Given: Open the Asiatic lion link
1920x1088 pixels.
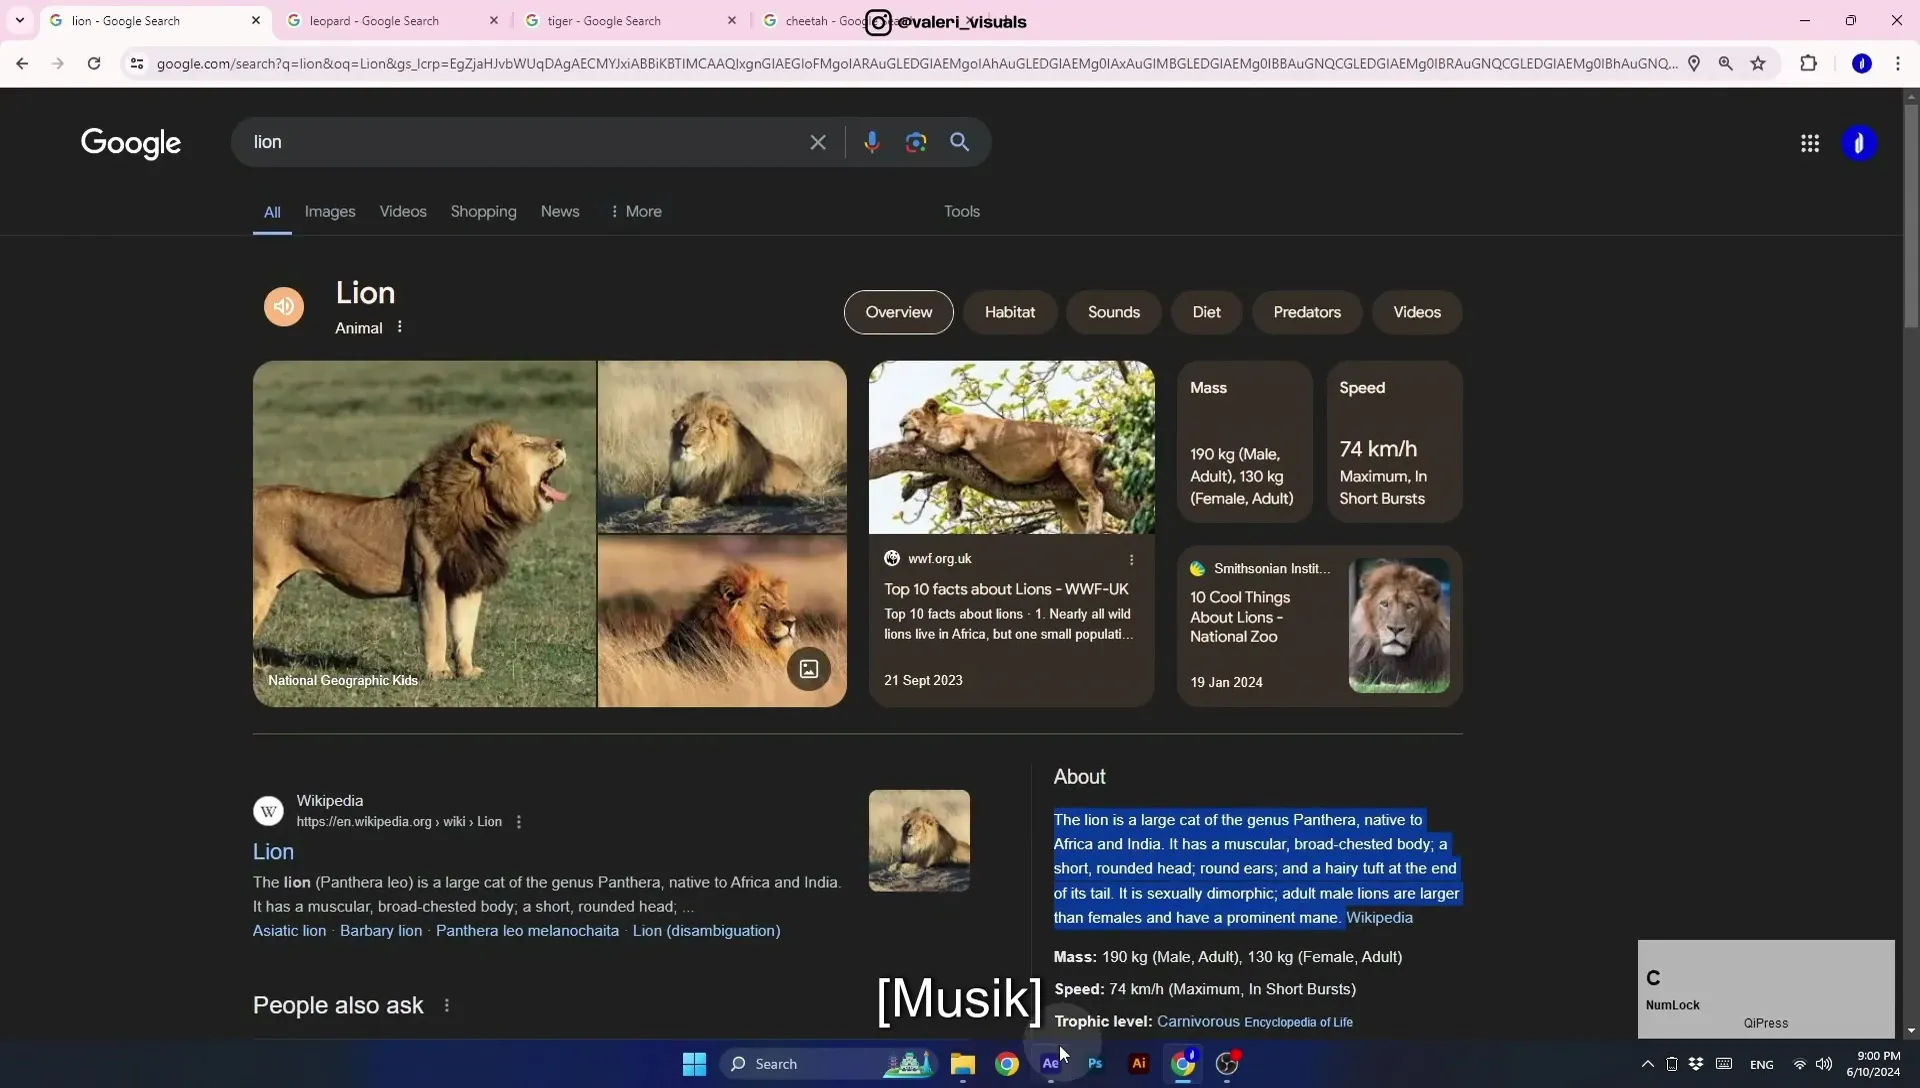Looking at the screenshot, I should pyautogui.click(x=289, y=930).
